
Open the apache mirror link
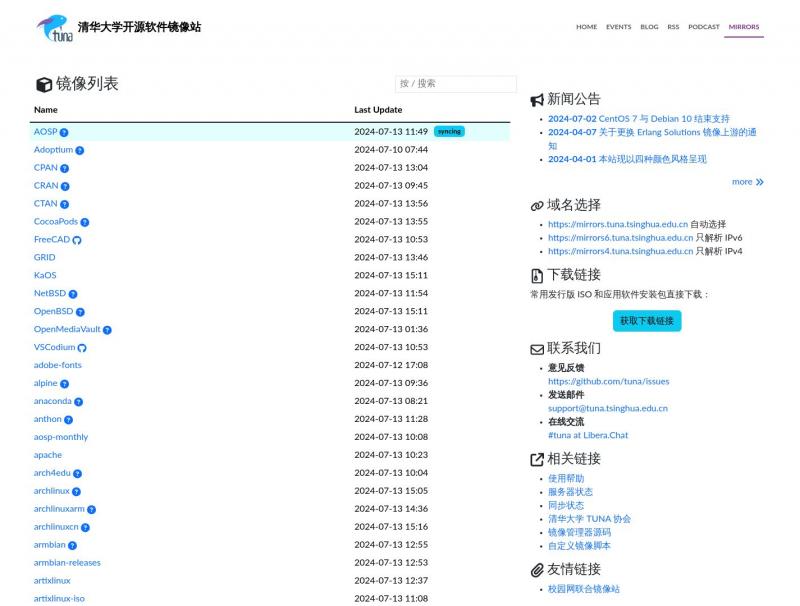47,455
